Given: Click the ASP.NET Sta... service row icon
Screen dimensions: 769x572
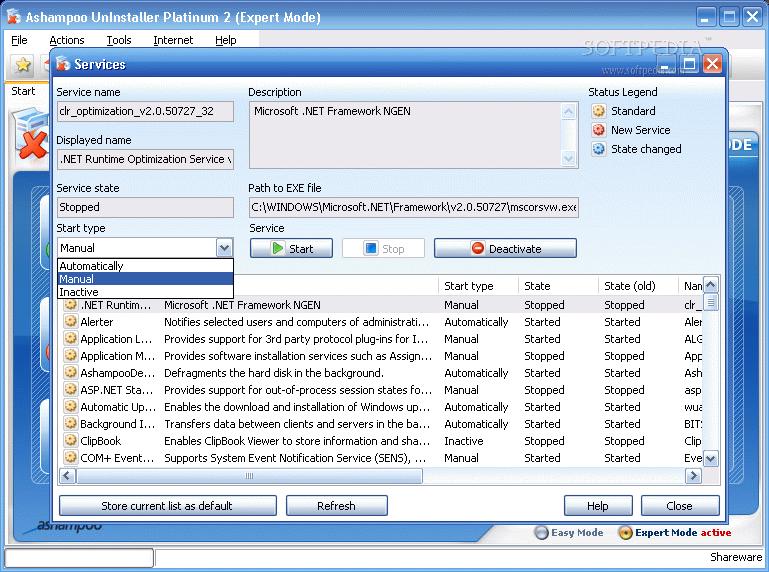Looking at the screenshot, I should (x=71, y=390).
